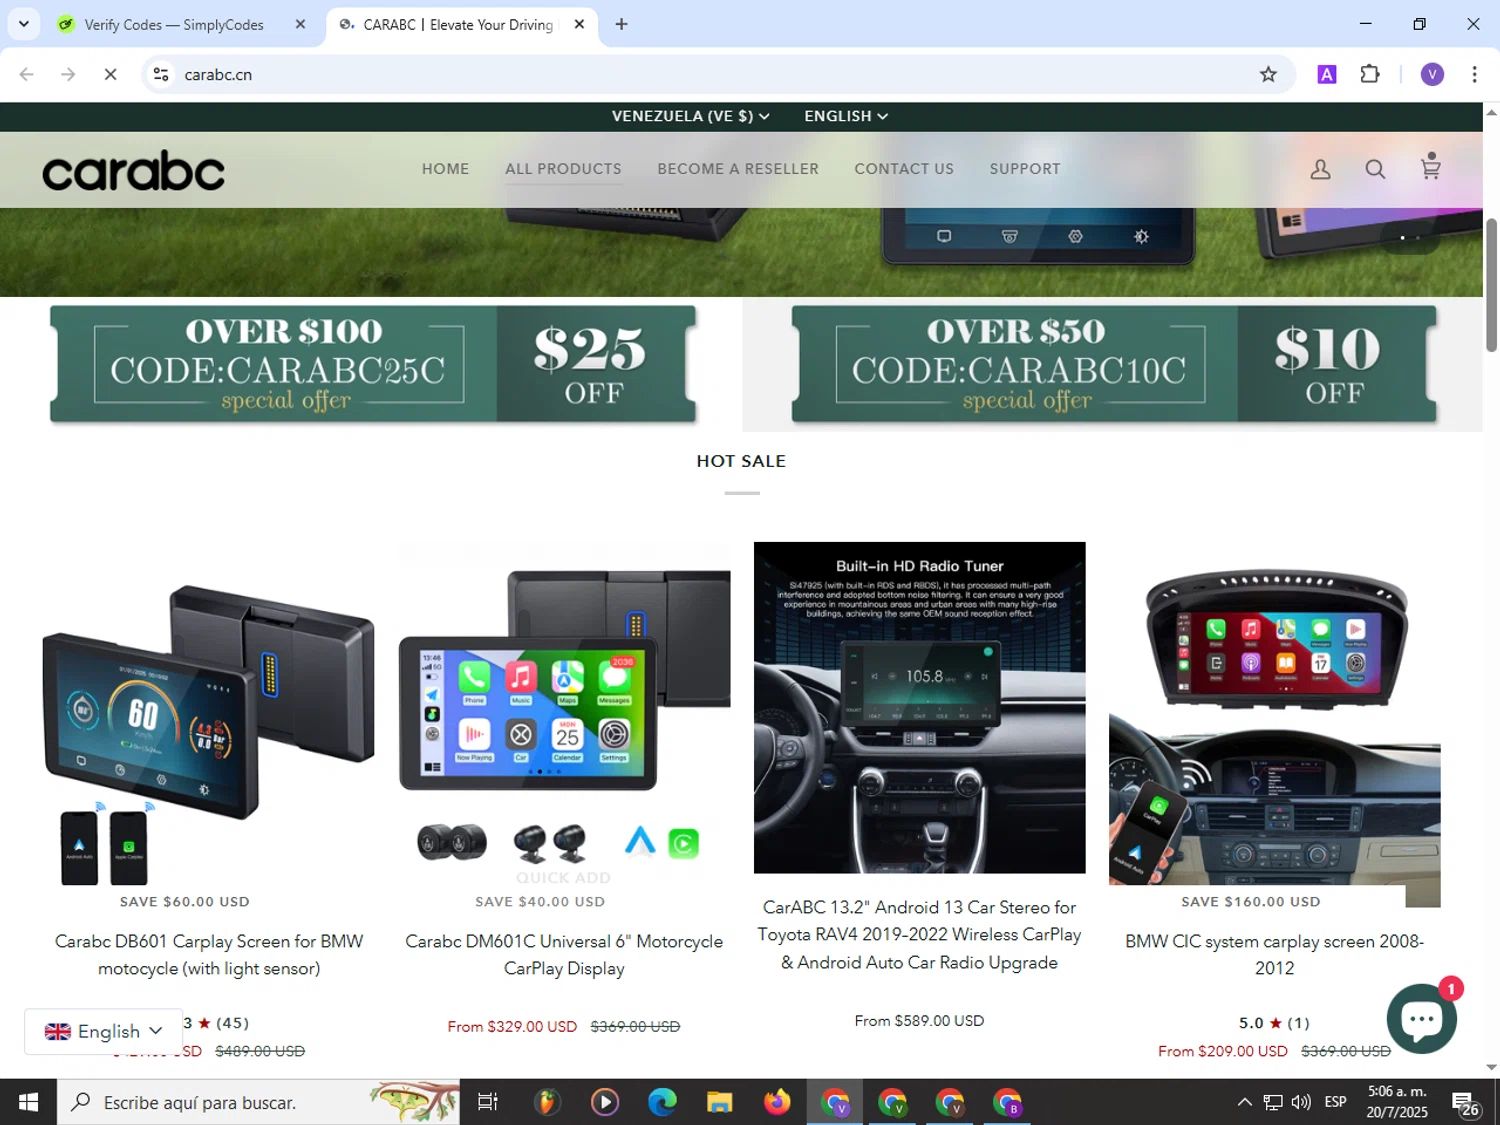Open the shopping cart icon
1500x1125 pixels.
[x=1431, y=166]
